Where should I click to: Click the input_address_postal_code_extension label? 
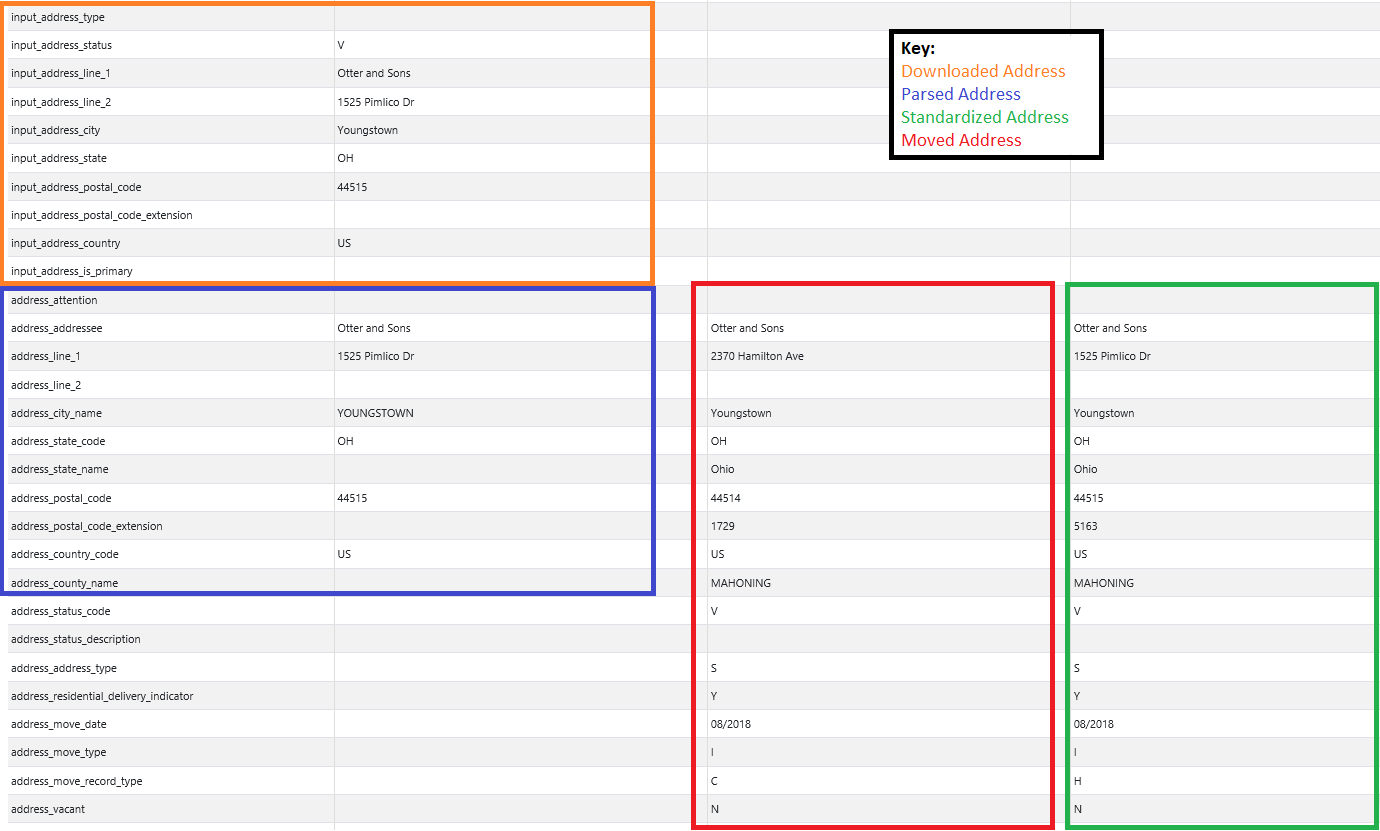[101, 215]
